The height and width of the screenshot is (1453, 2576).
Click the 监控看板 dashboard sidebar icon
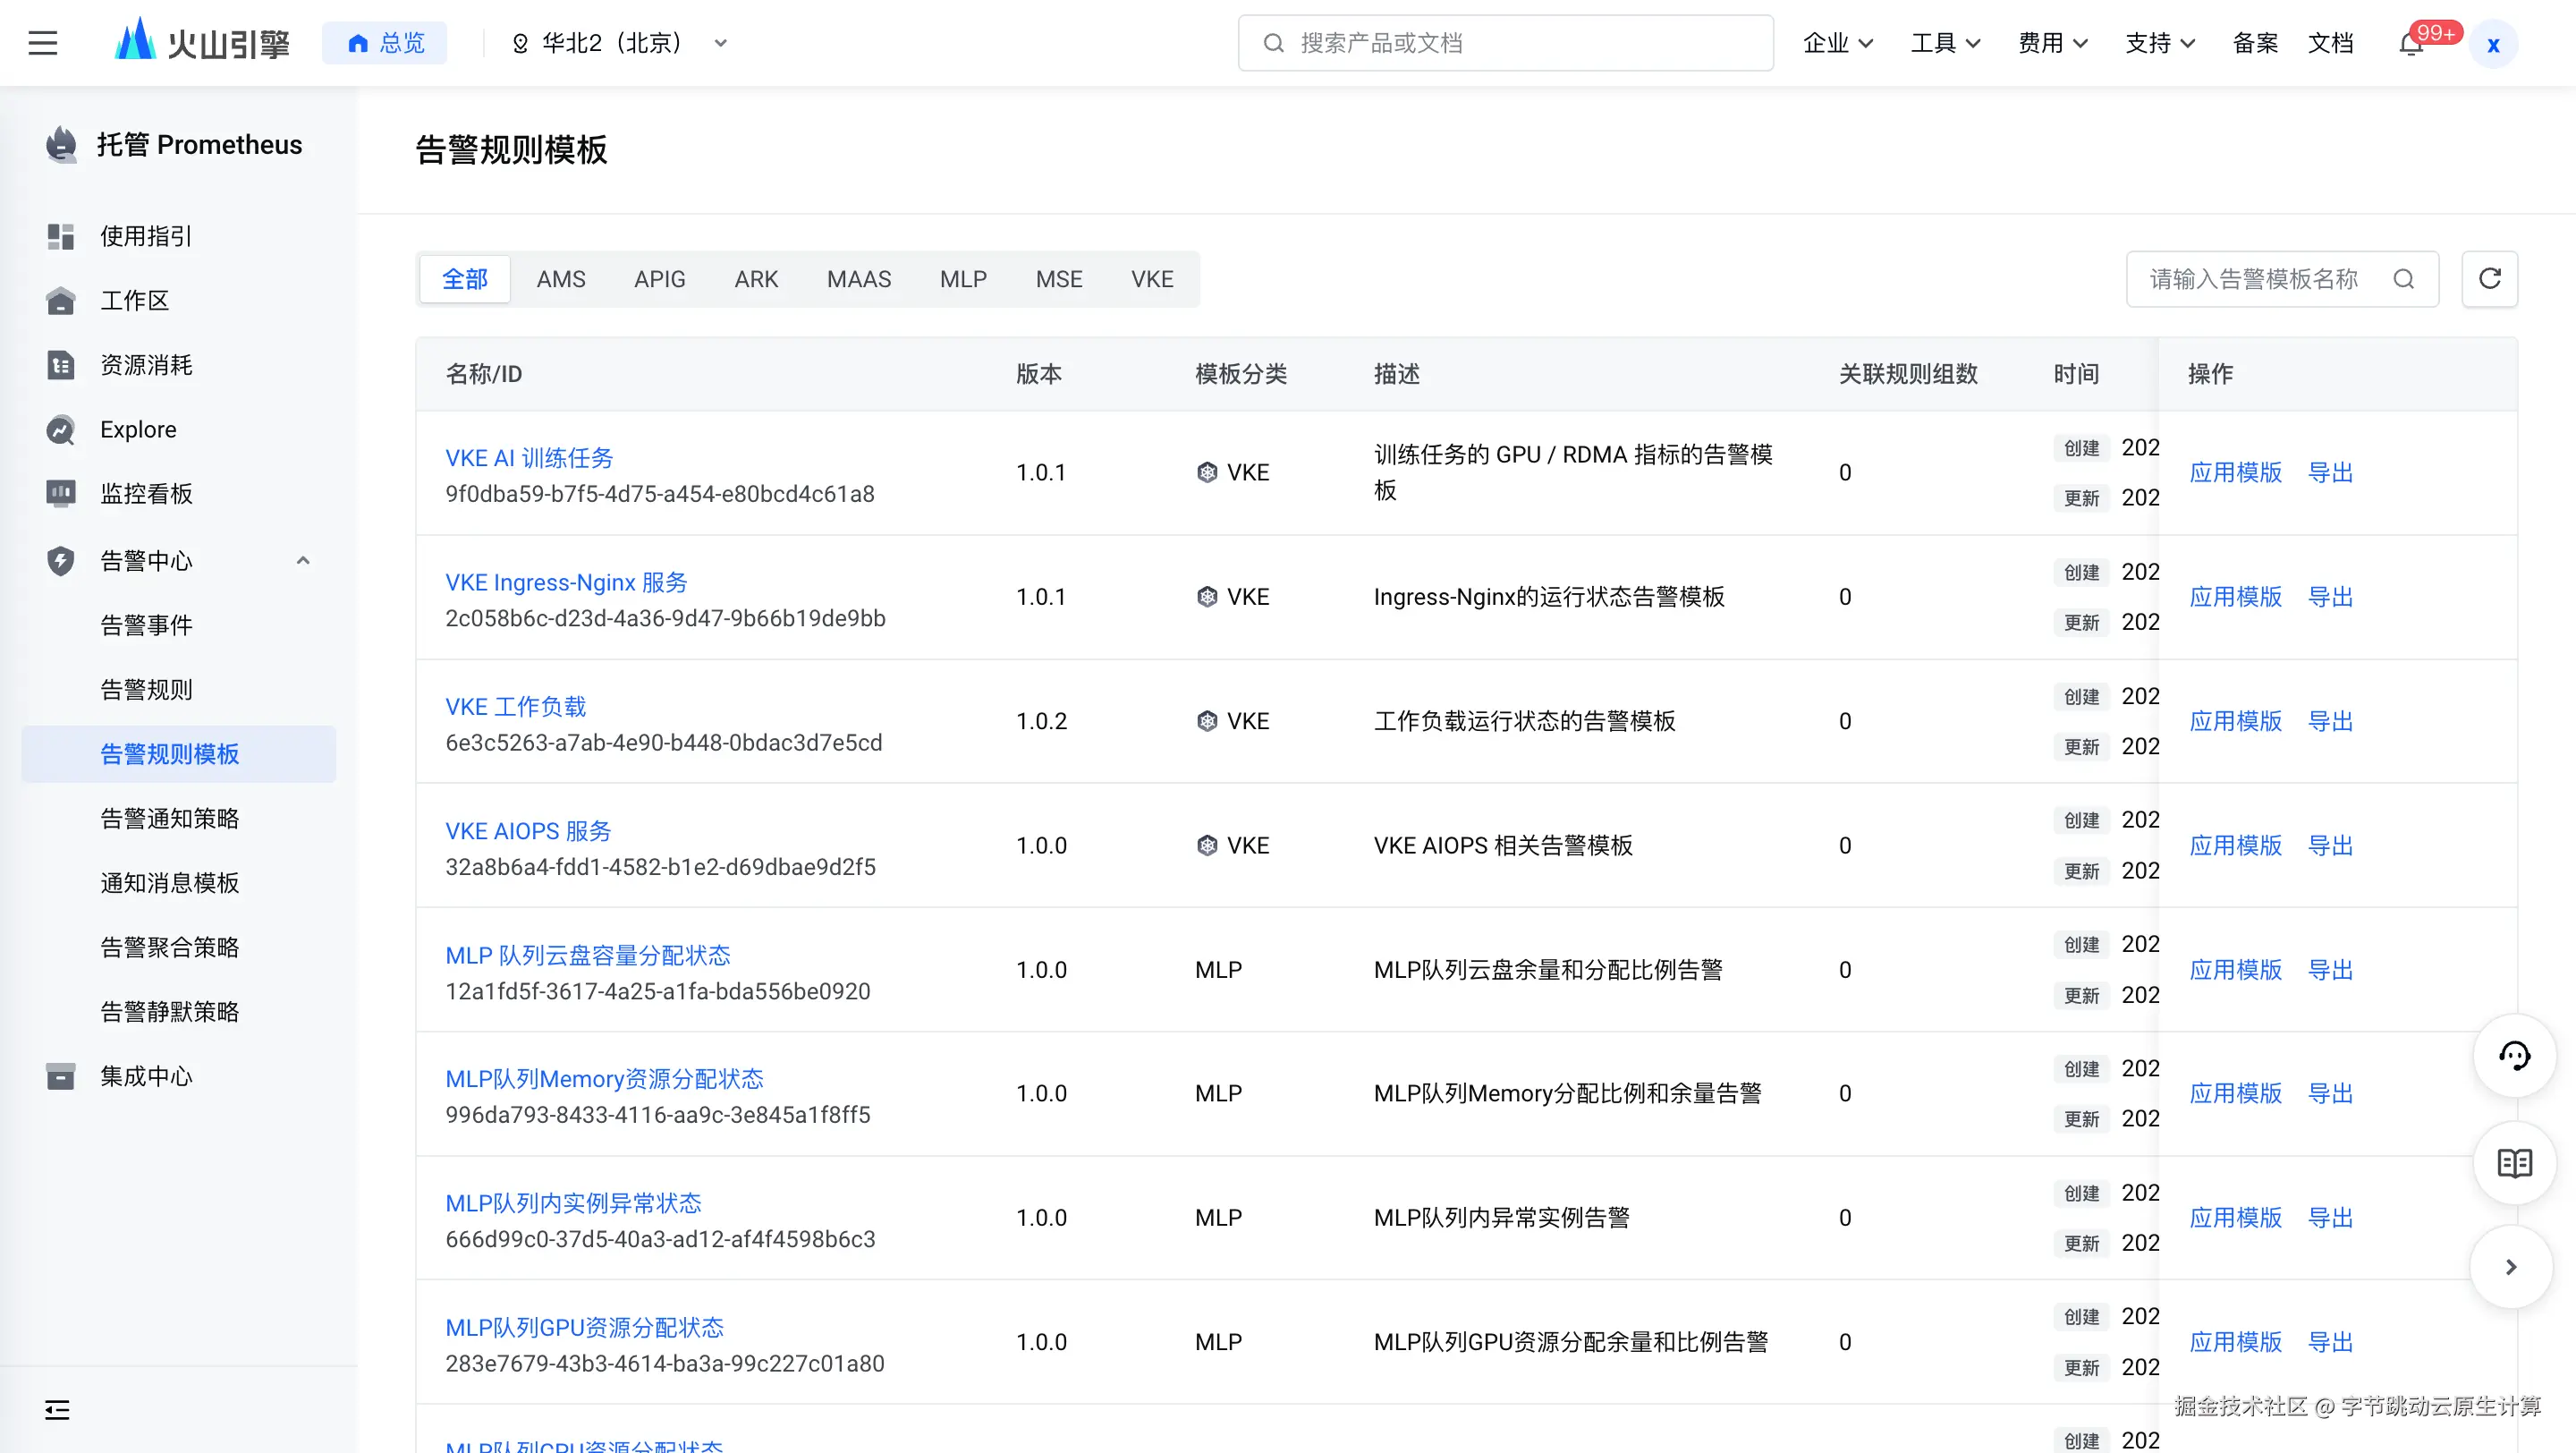click(60, 494)
